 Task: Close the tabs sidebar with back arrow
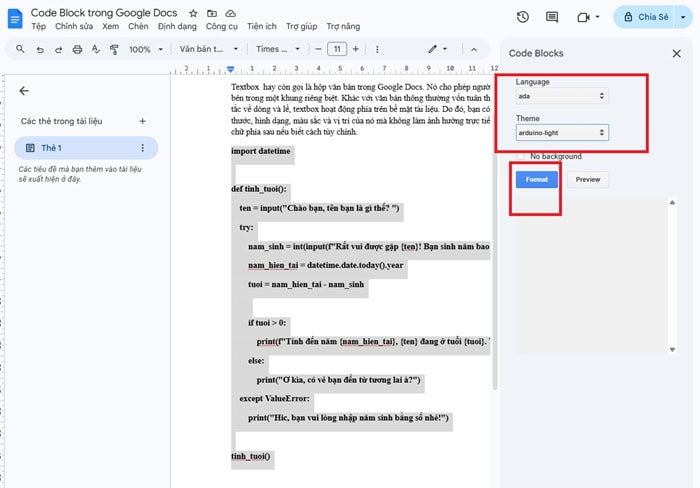[24, 91]
